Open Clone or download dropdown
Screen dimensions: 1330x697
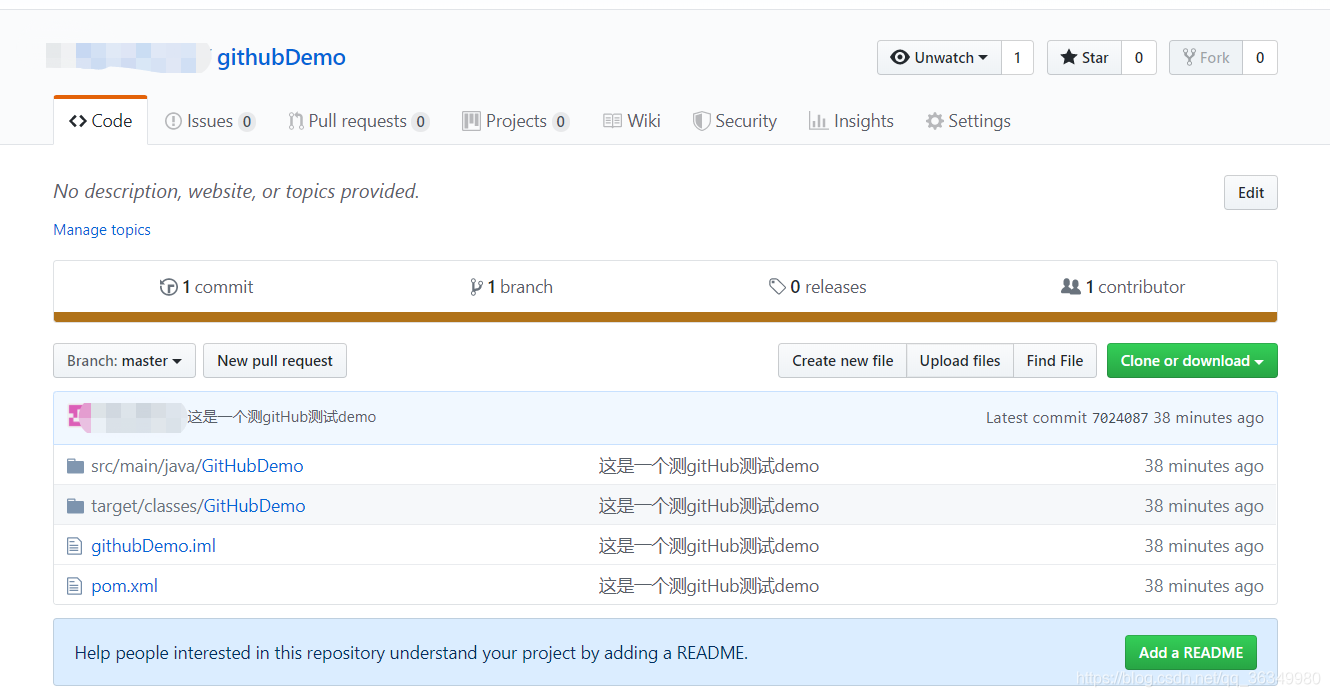(x=1192, y=361)
